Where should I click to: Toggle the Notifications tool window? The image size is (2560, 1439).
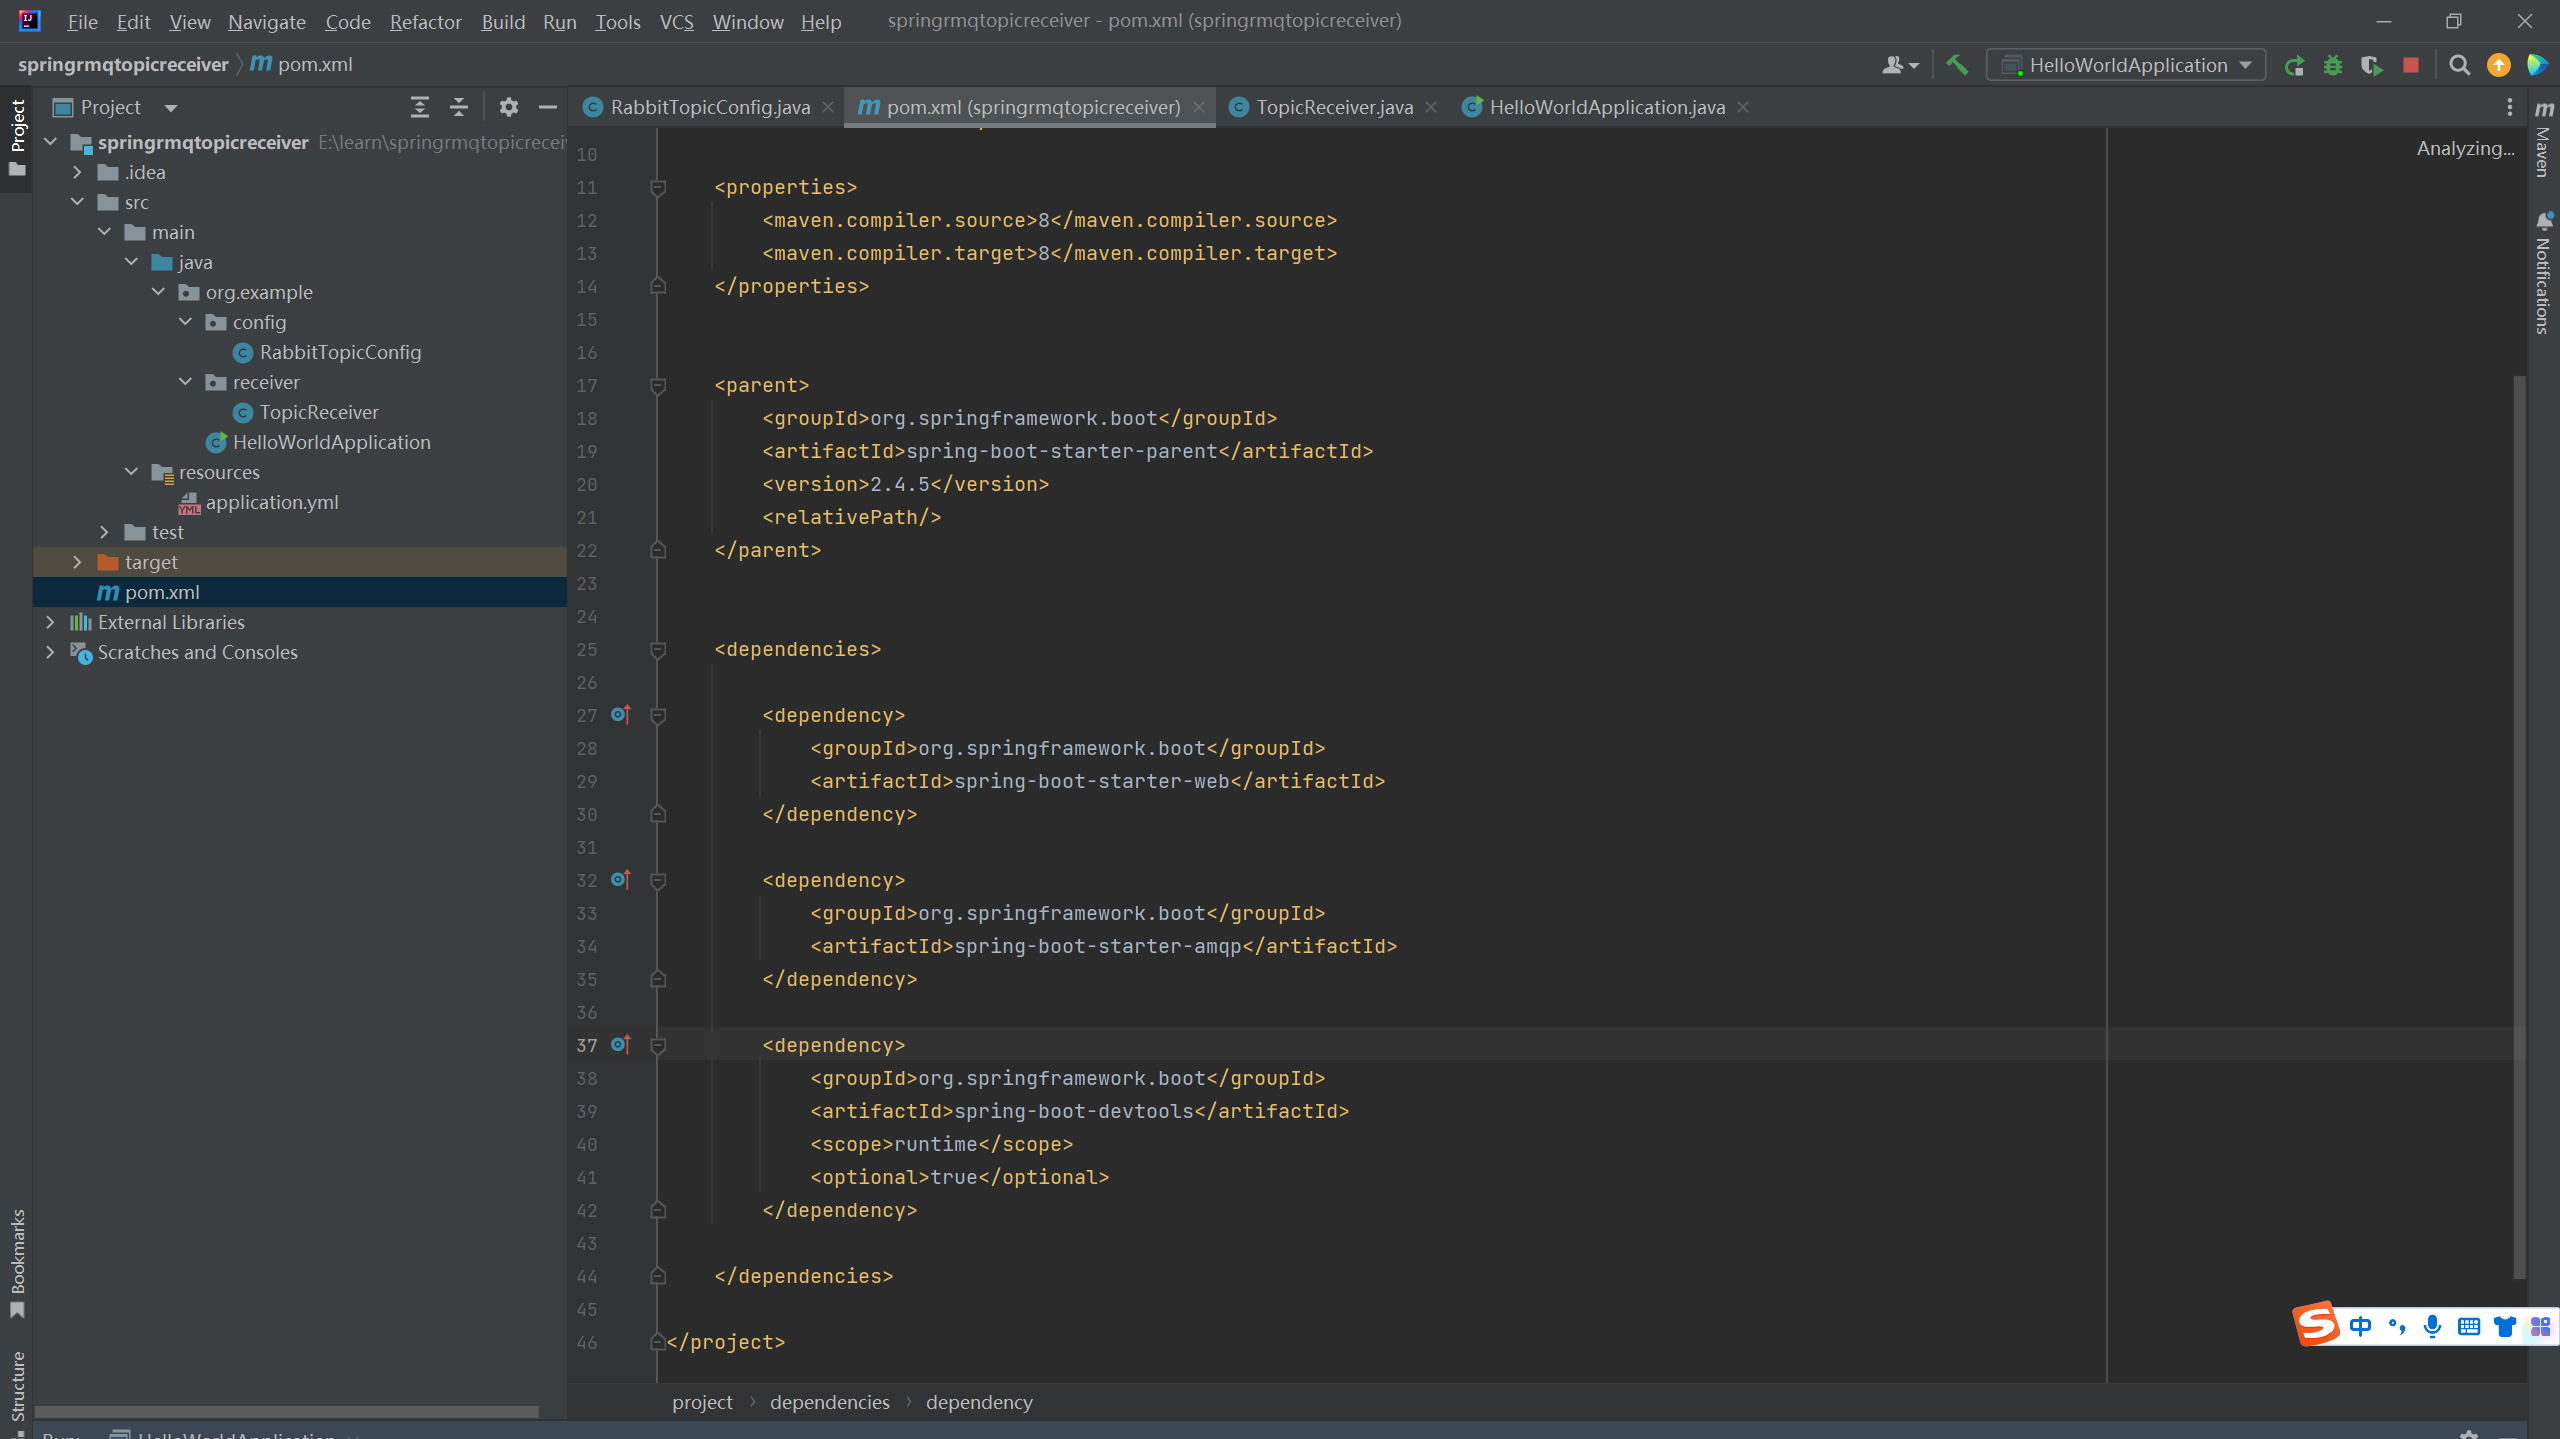2543,275
